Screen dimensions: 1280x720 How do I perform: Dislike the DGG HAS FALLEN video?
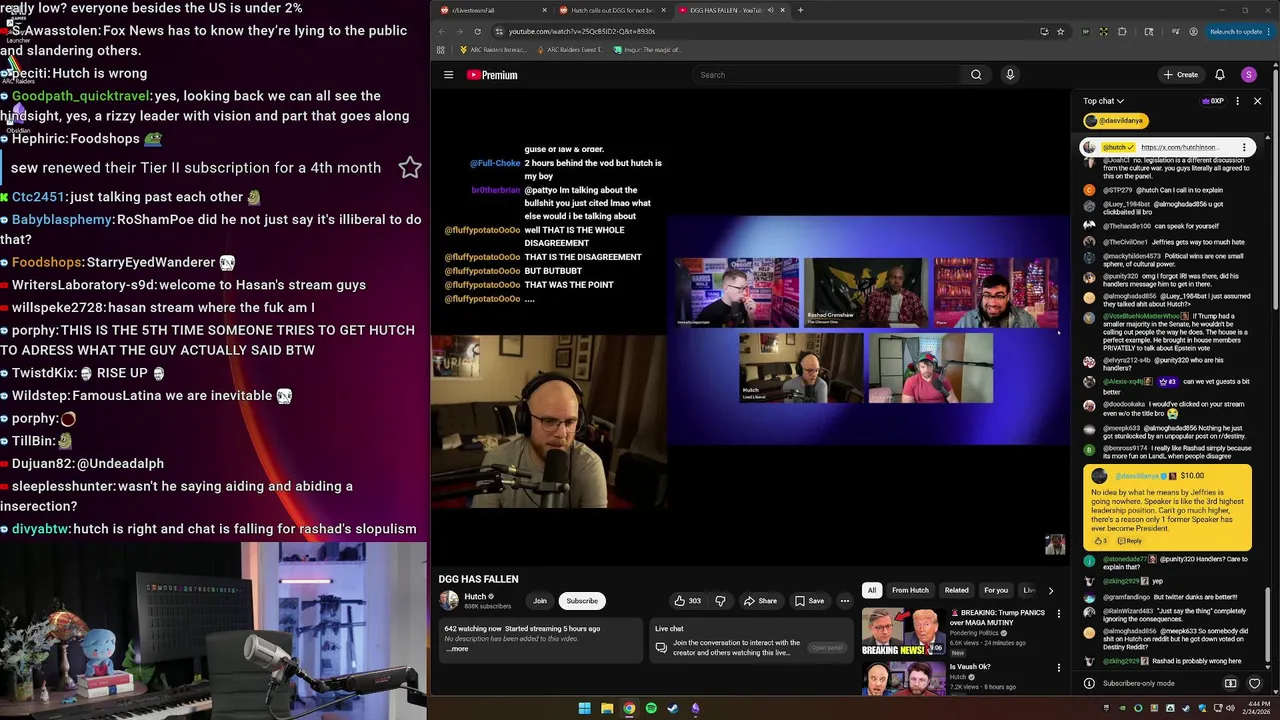(x=720, y=601)
